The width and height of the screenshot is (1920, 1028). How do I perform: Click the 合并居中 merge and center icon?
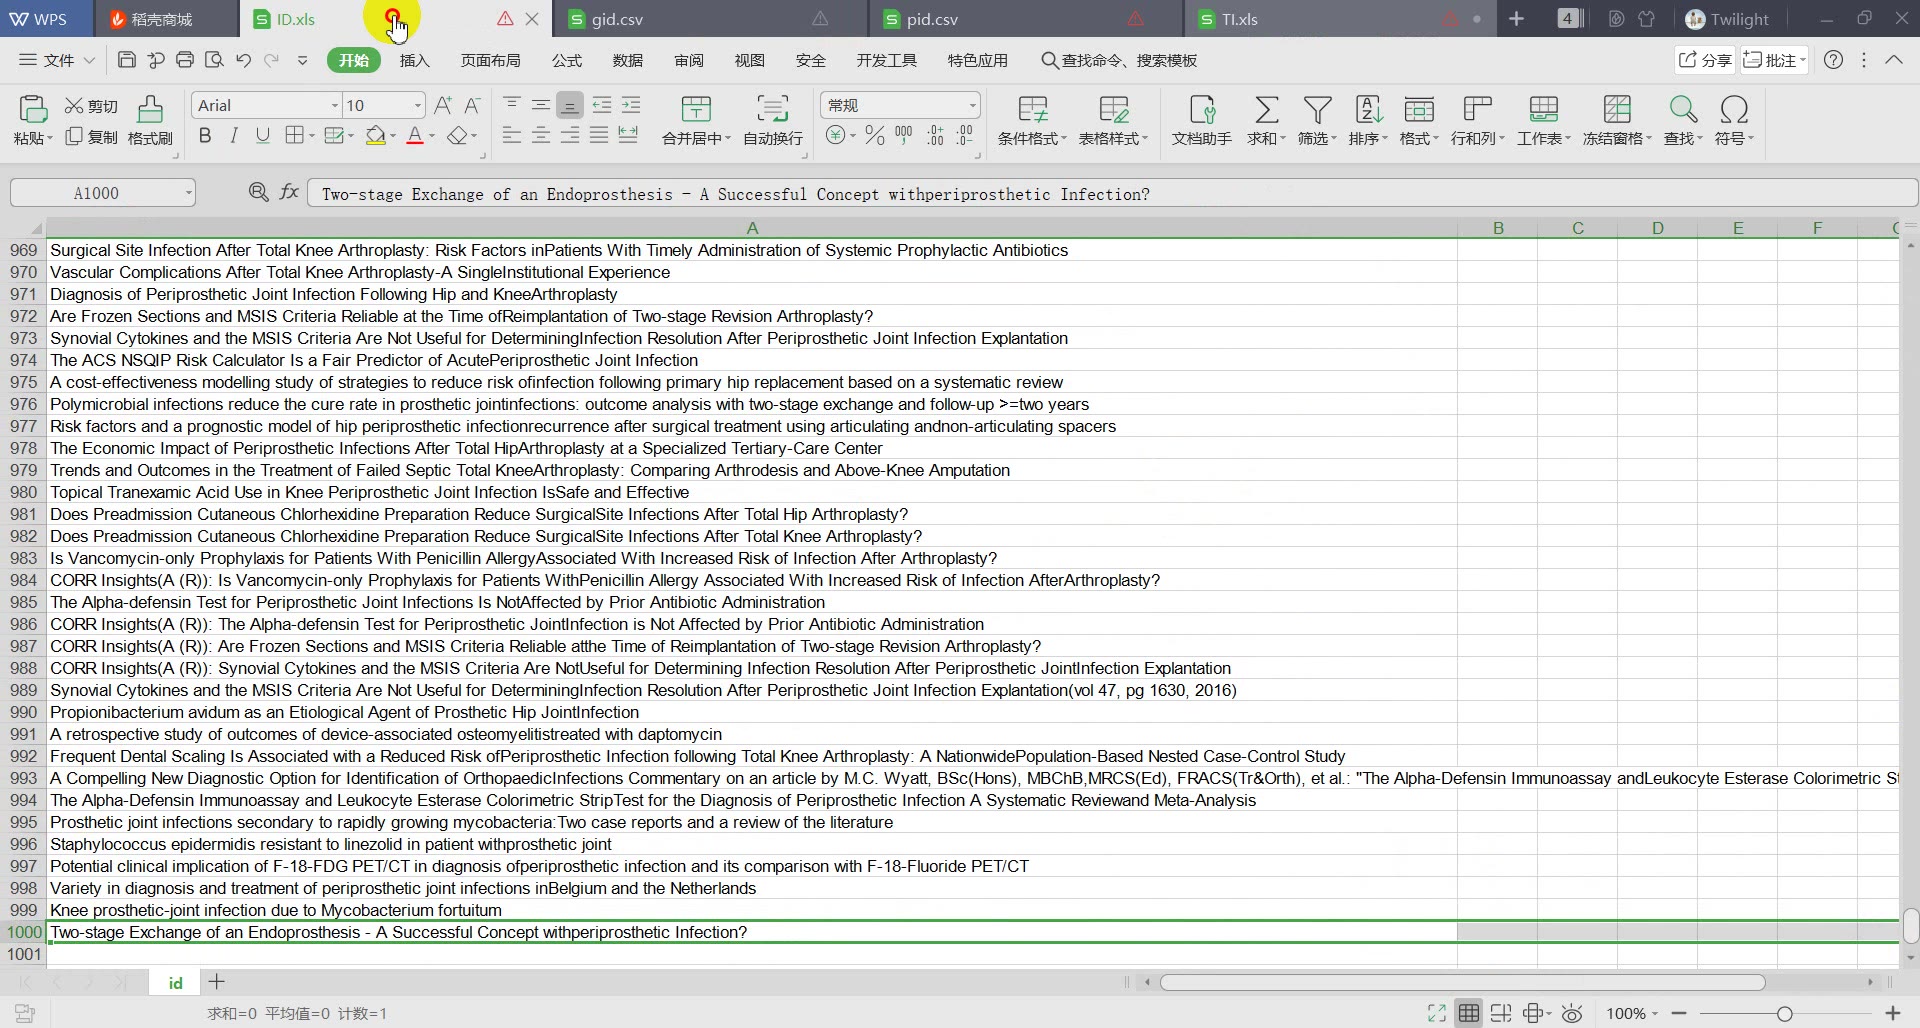pyautogui.click(x=696, y=109)
